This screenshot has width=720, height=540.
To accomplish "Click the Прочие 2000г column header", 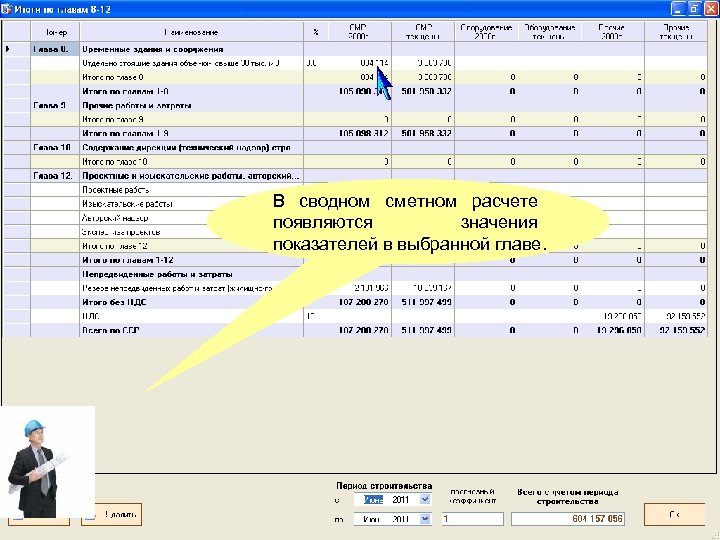I will coord(613,32).
